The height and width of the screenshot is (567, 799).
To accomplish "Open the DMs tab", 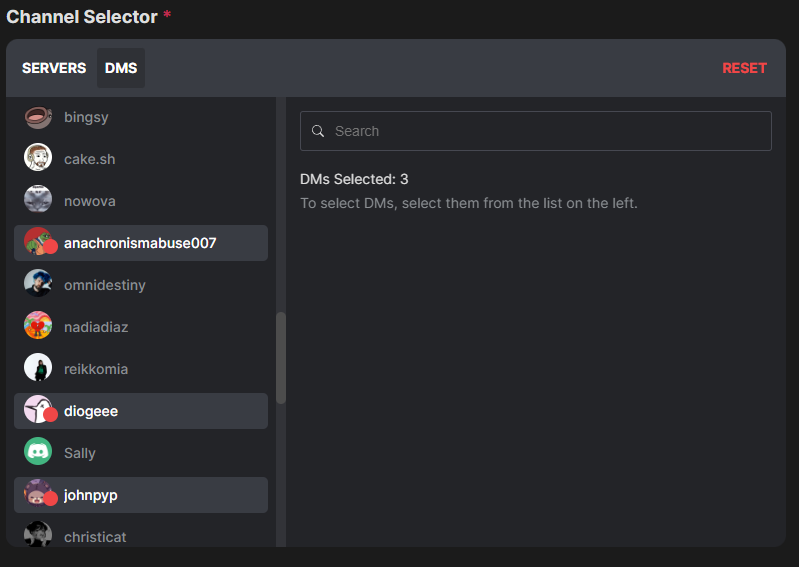I will [121, 68].
